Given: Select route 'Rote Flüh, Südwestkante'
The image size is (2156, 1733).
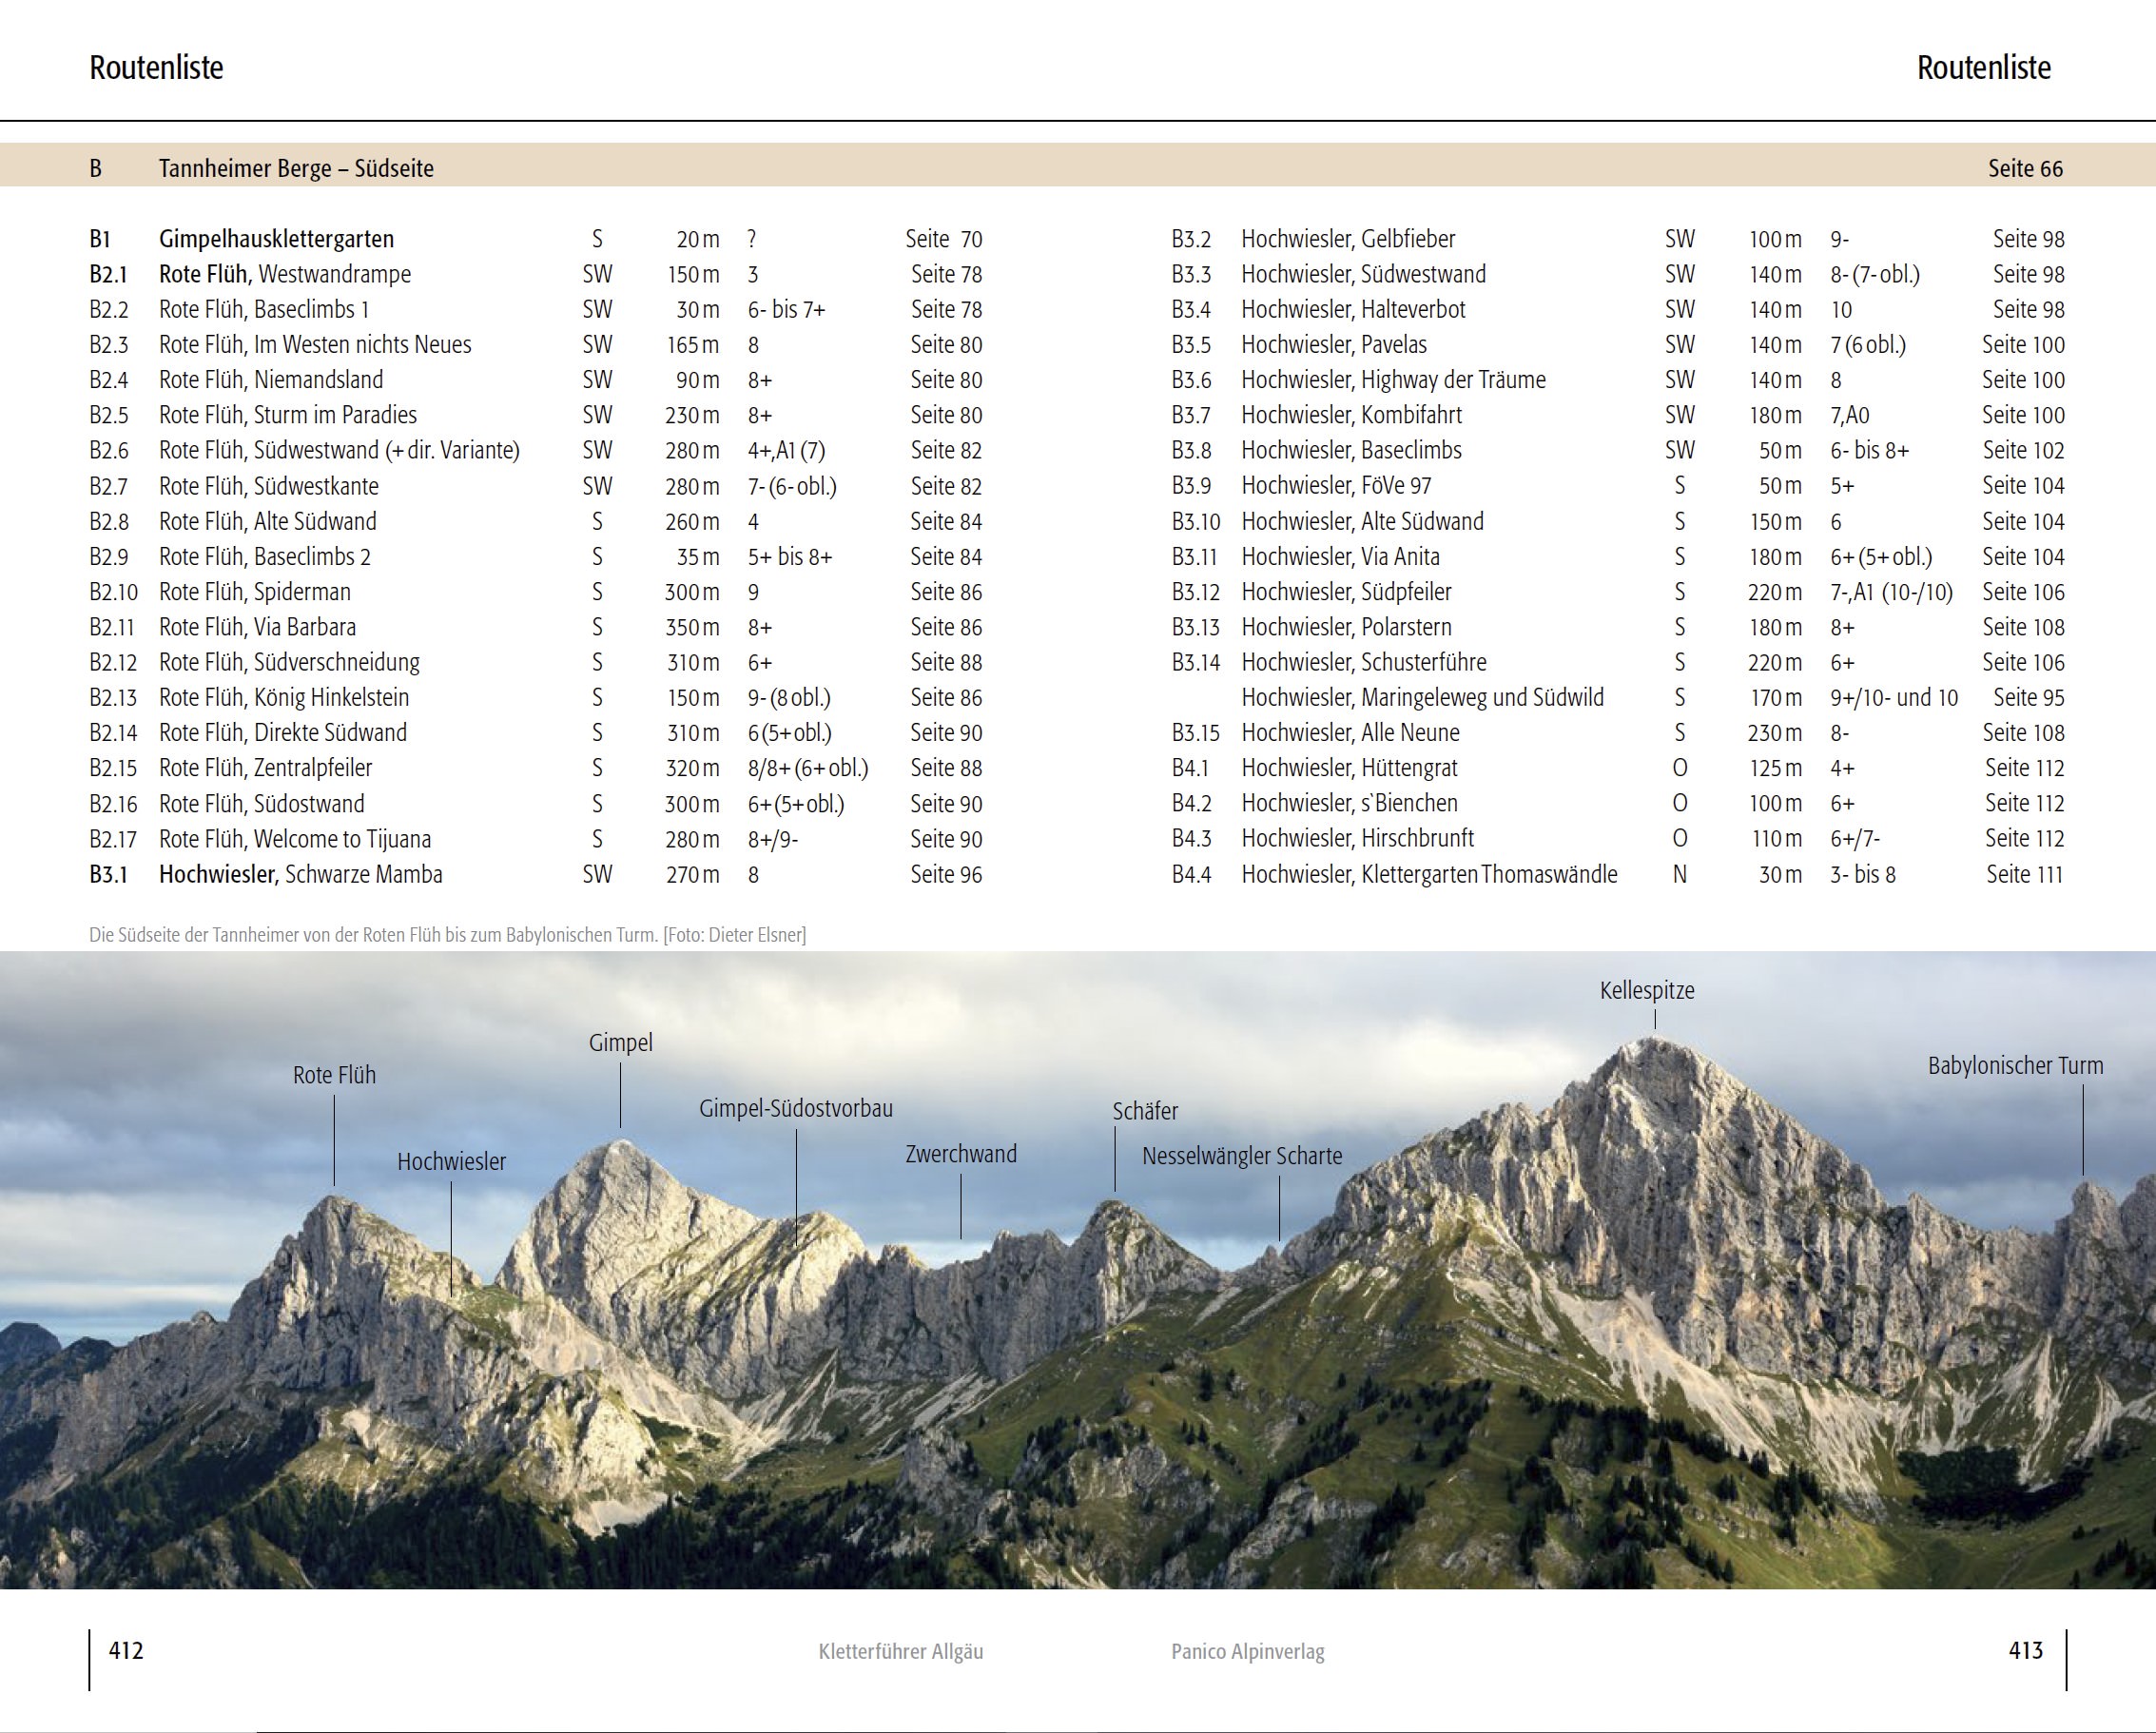Looking at the screenshot, I should 269,486.
